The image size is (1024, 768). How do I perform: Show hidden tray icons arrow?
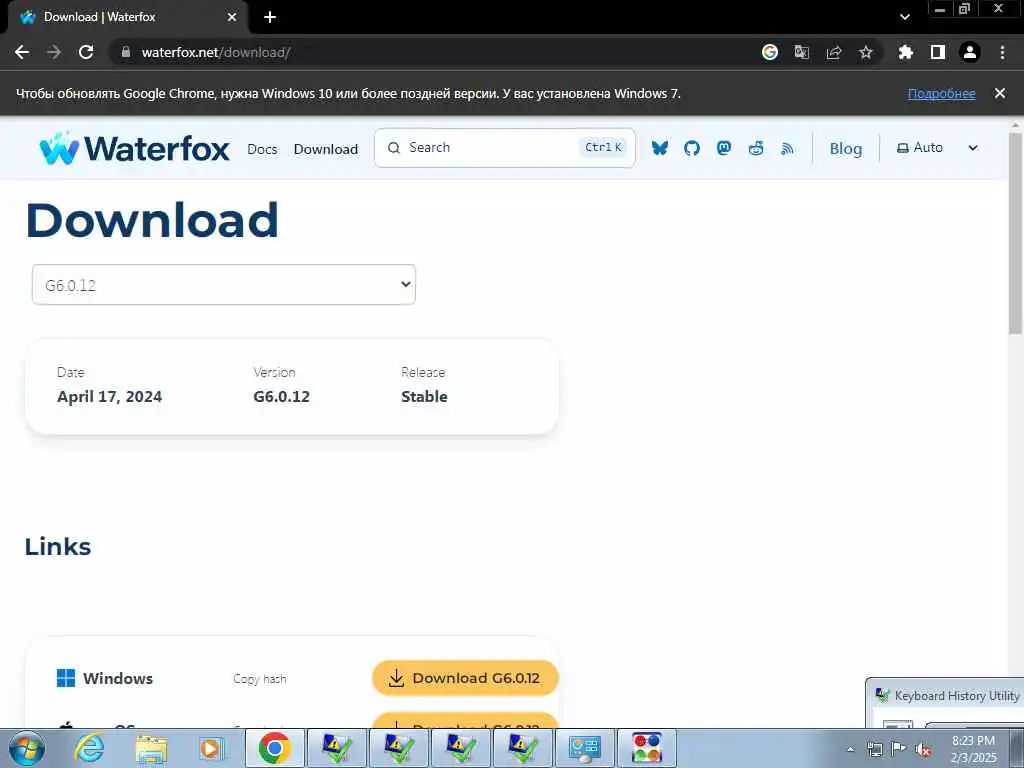[850, 750]
